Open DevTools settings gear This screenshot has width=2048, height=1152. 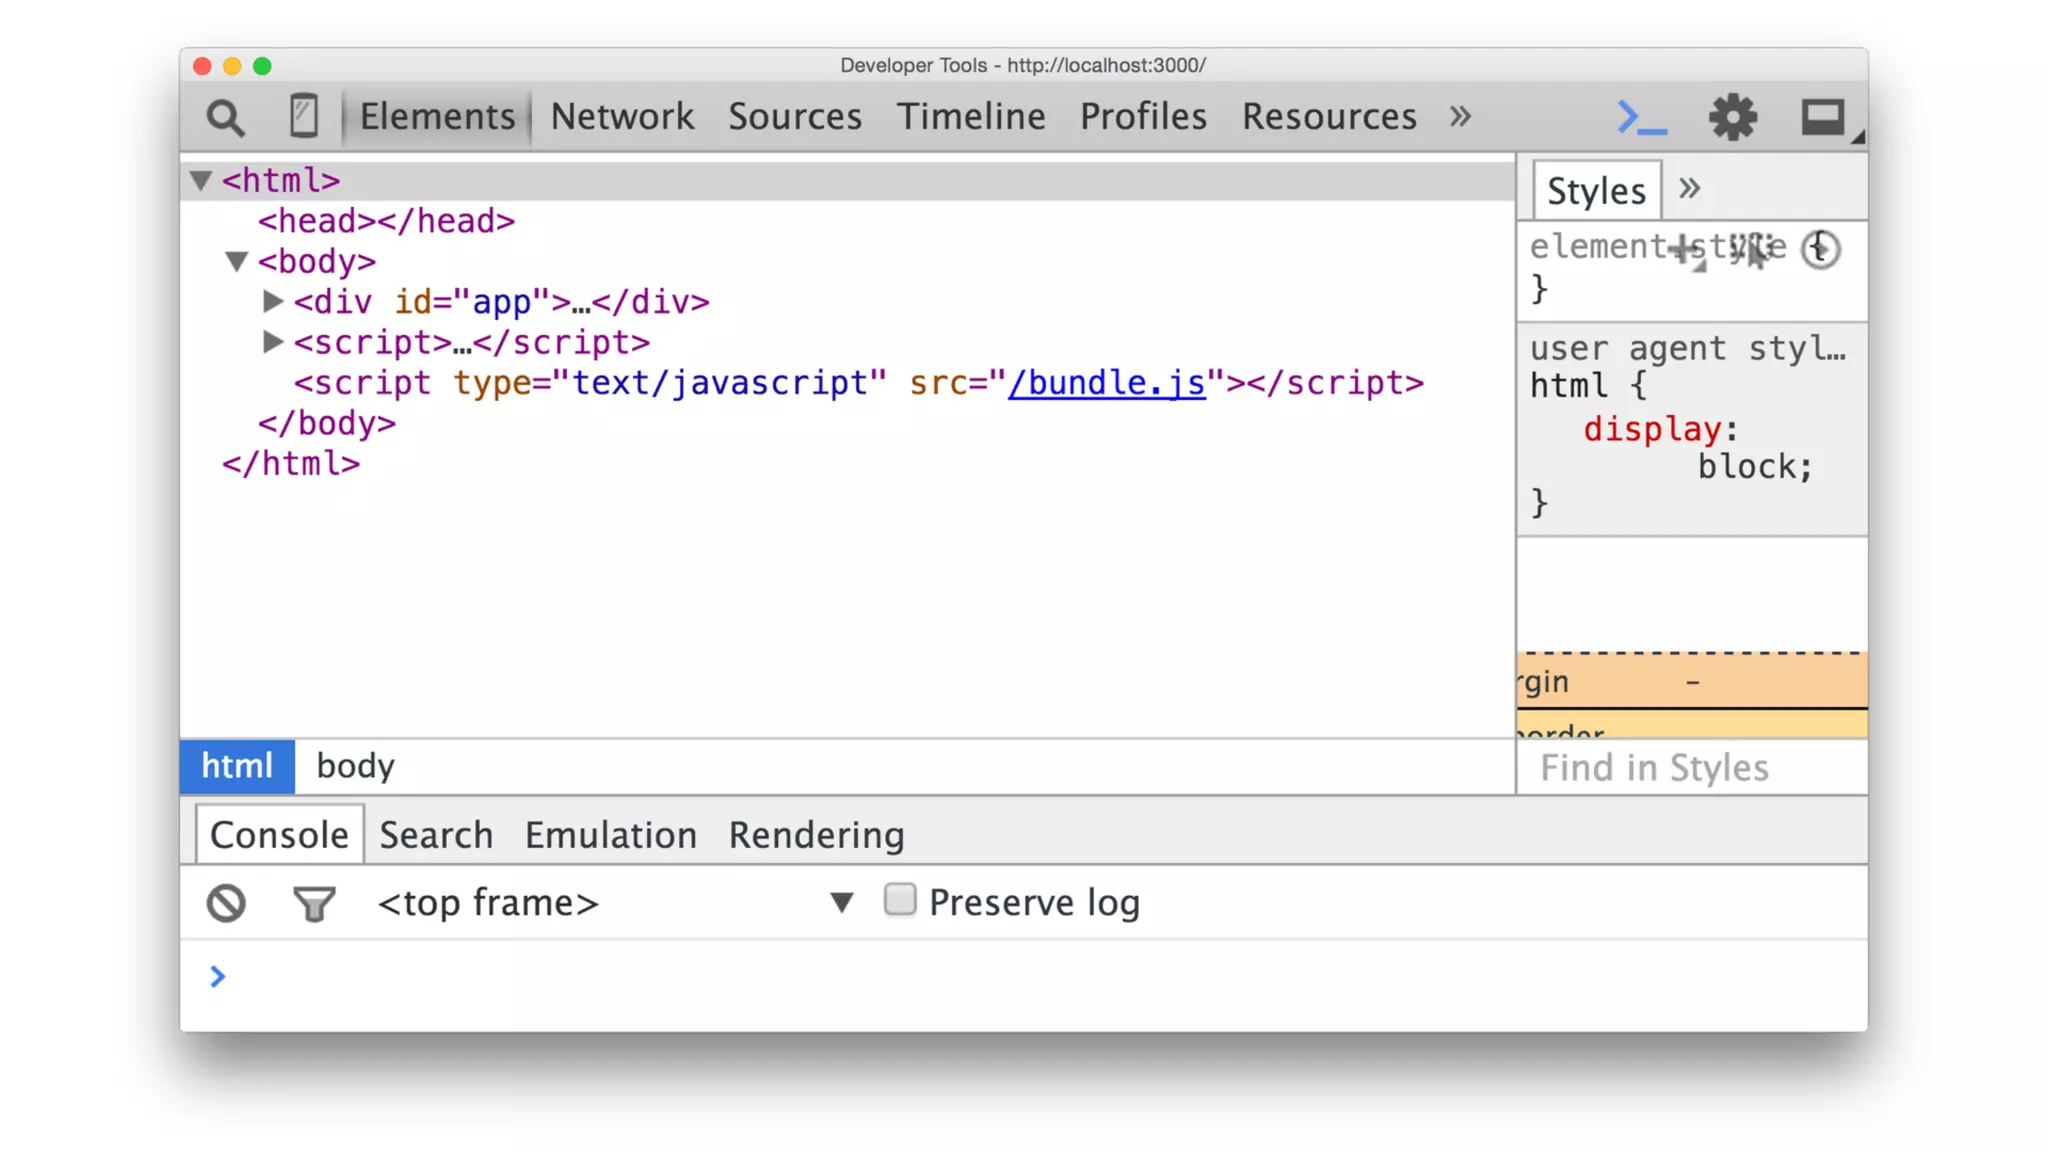coord(1732,118)
